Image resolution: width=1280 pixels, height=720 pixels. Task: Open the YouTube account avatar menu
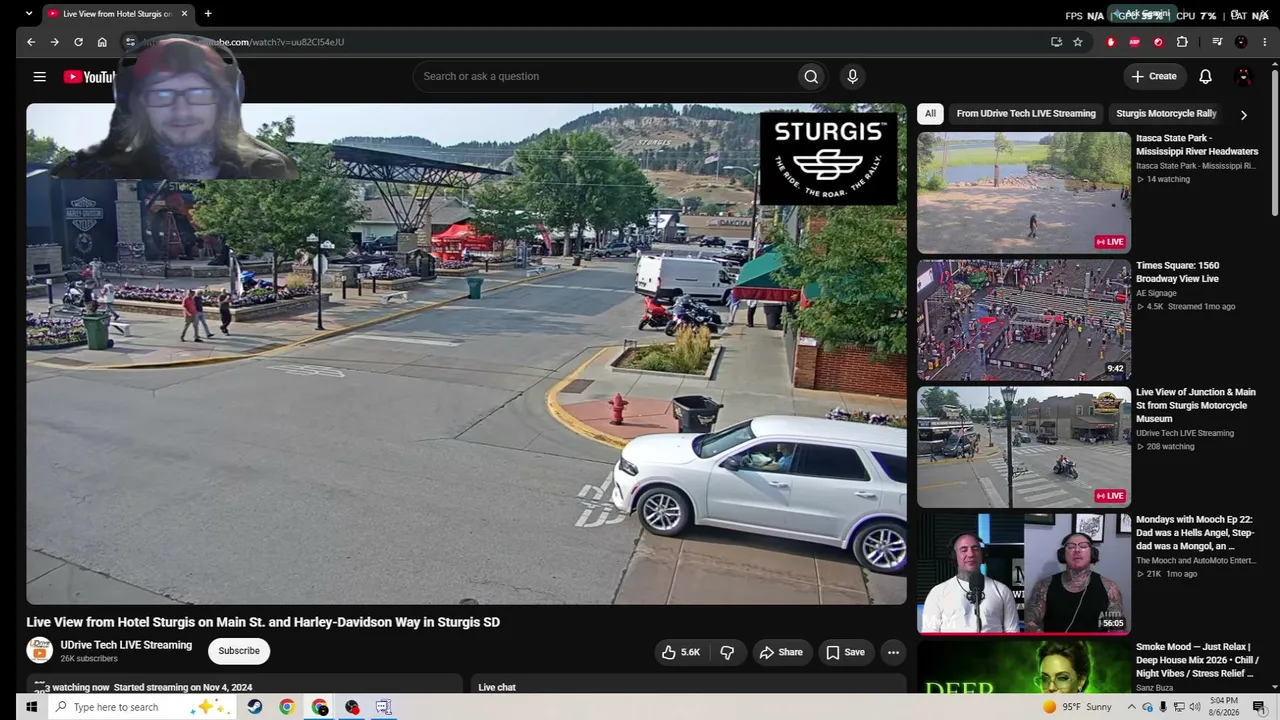pos(1244,77)
